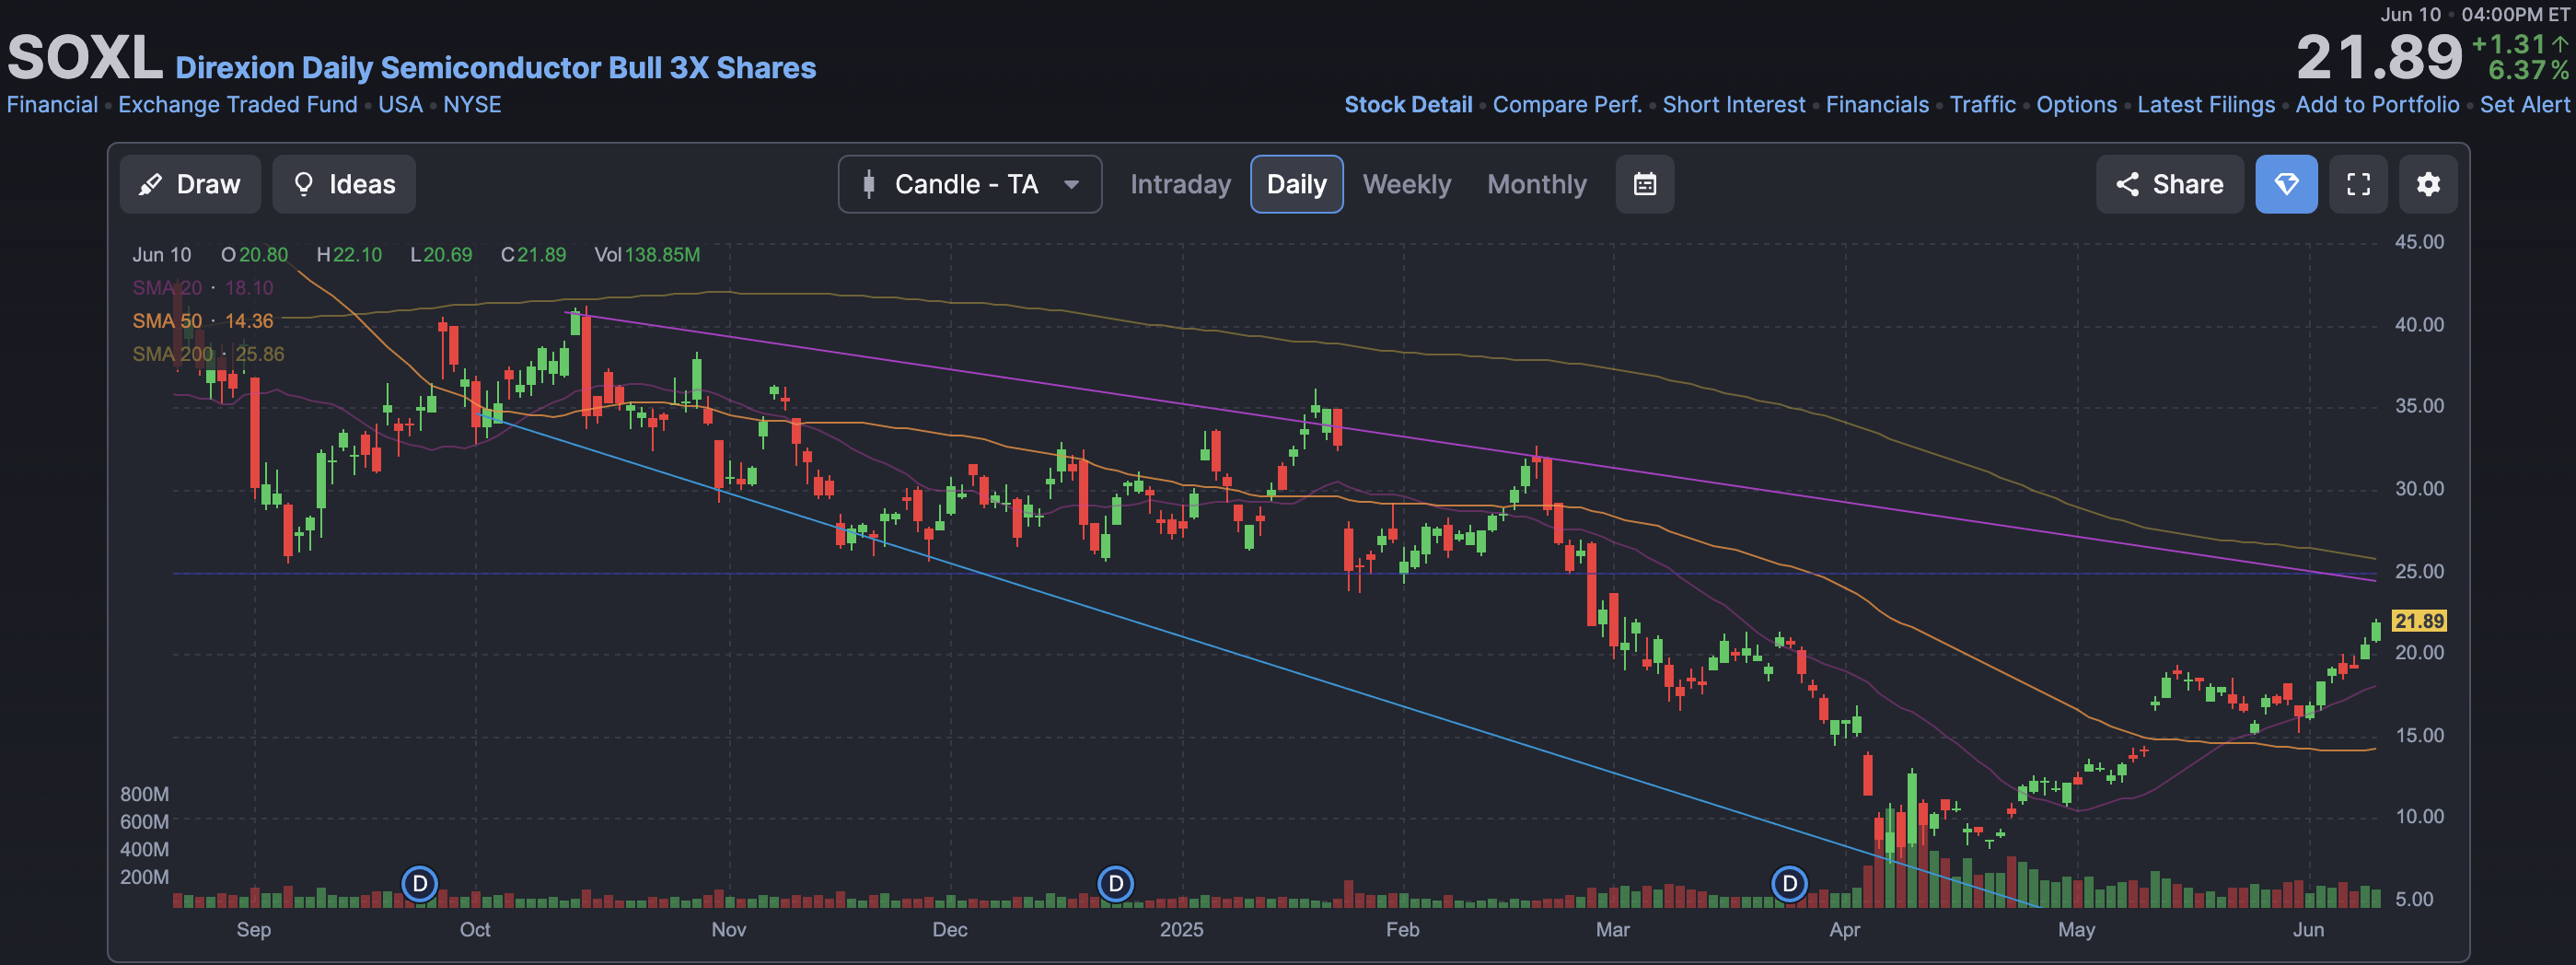The width and height of the screenshot is (2576, 965).
Task: Click the candle icon in chart type selector
Action: click(869, 184)
